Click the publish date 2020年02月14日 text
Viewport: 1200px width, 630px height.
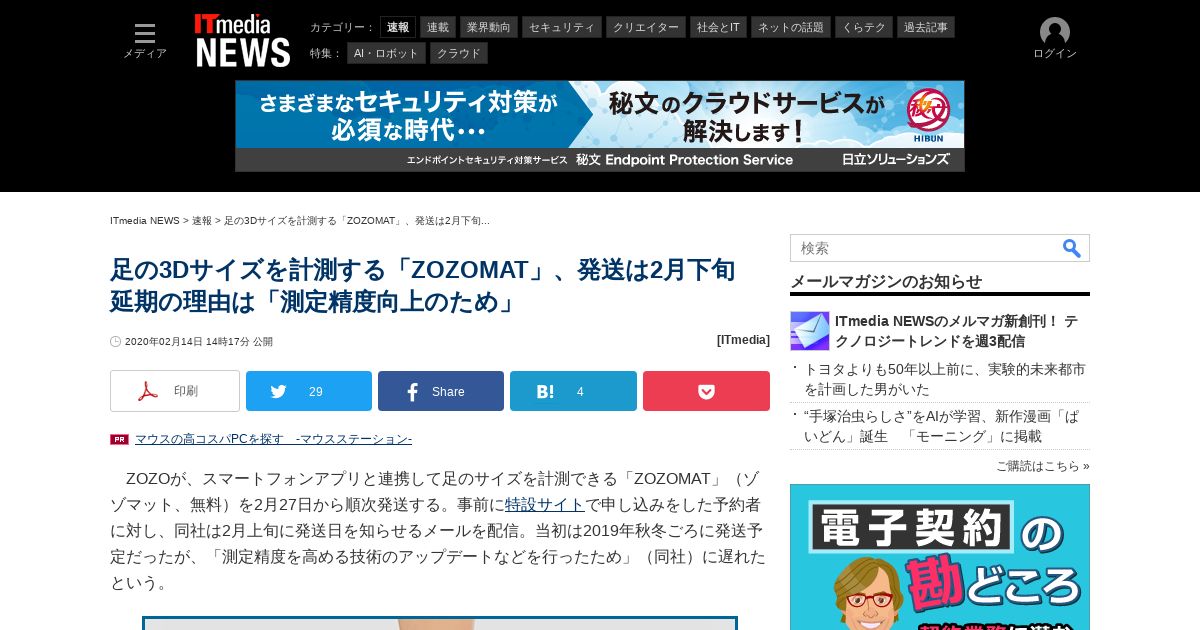pos(199,341)
